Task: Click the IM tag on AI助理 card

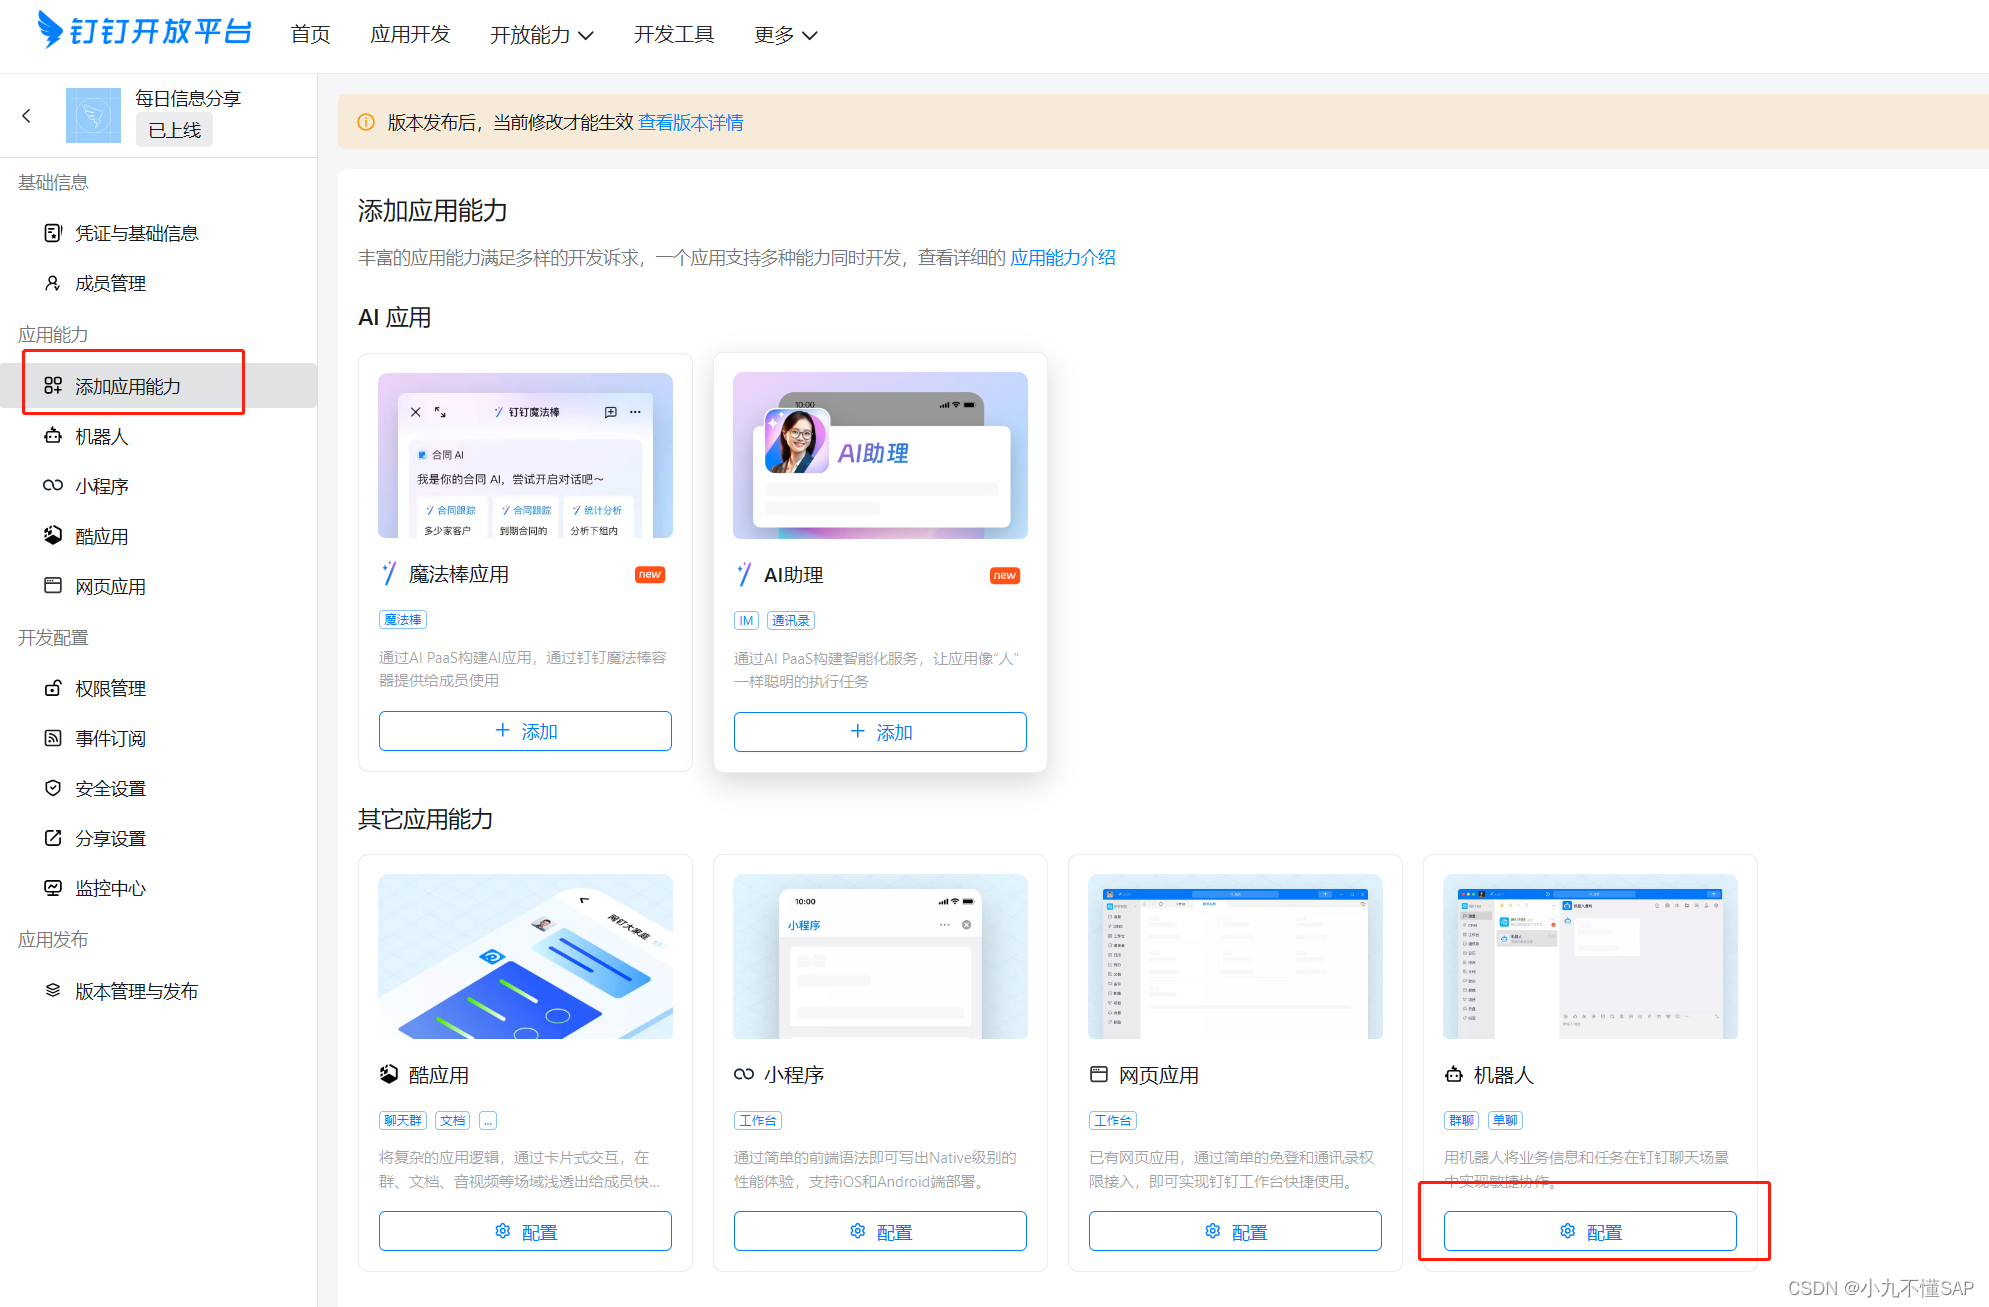Action: point(746,621)
